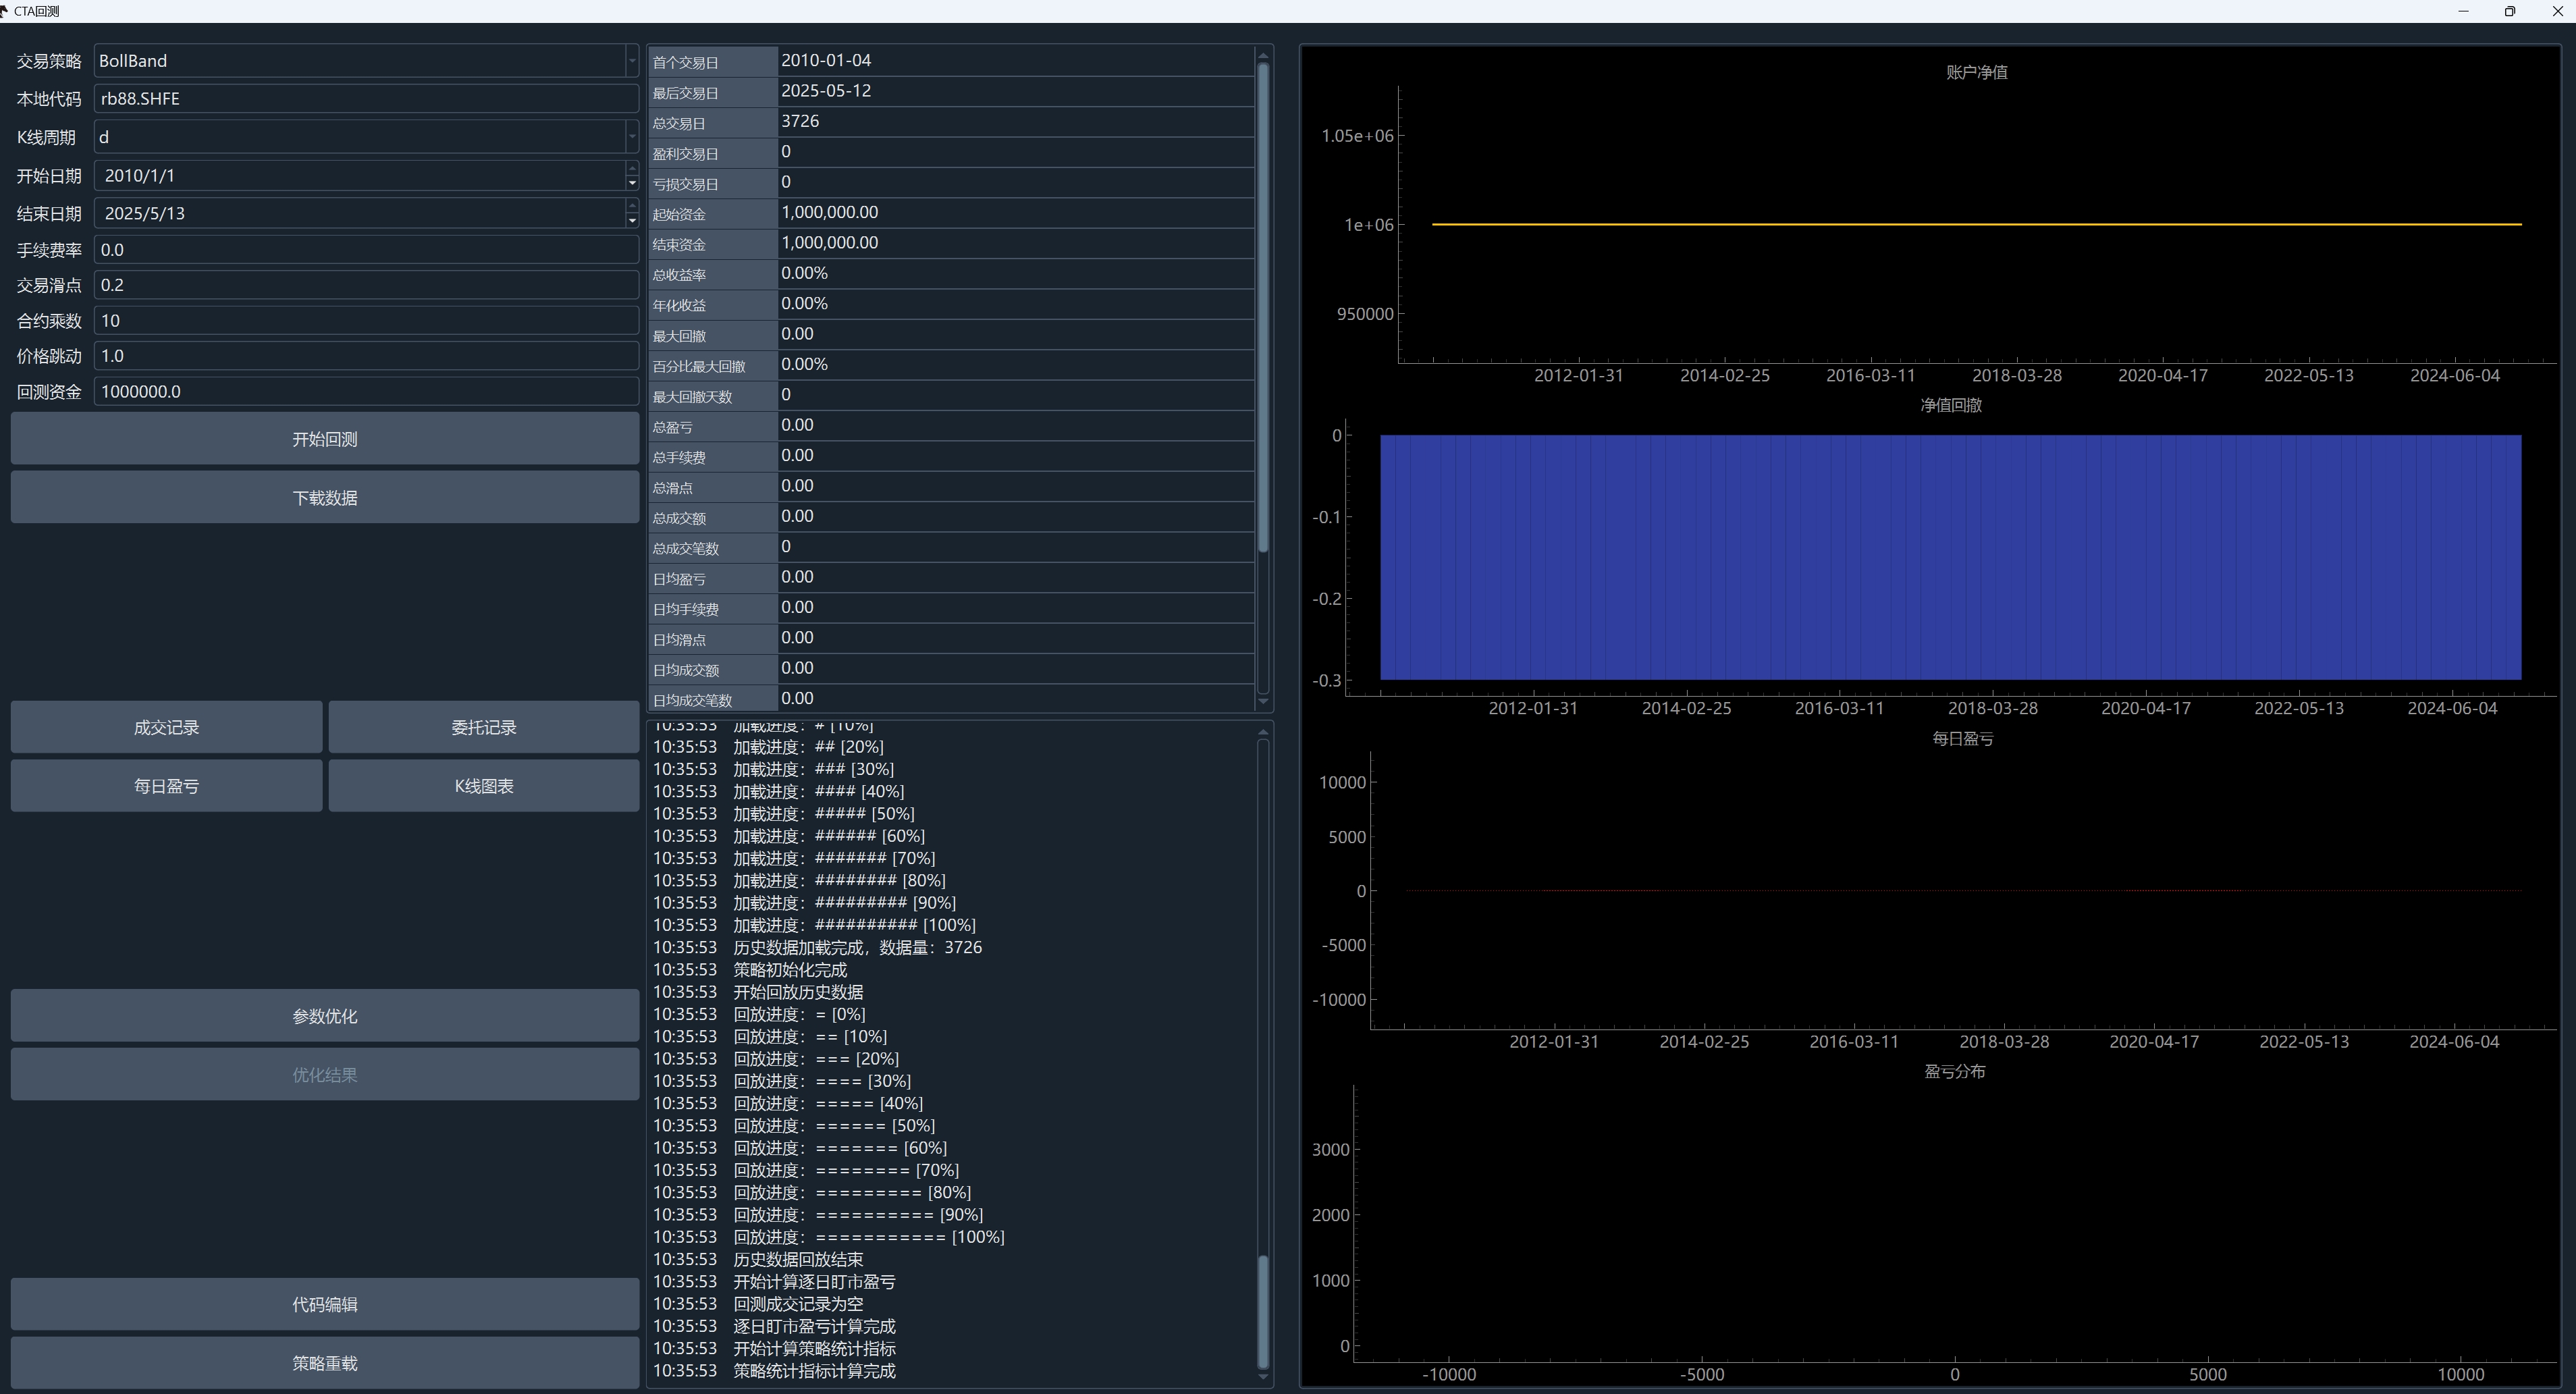Click log panel scroll-up arrow

pyautogui.click(x=1263, y=732)
